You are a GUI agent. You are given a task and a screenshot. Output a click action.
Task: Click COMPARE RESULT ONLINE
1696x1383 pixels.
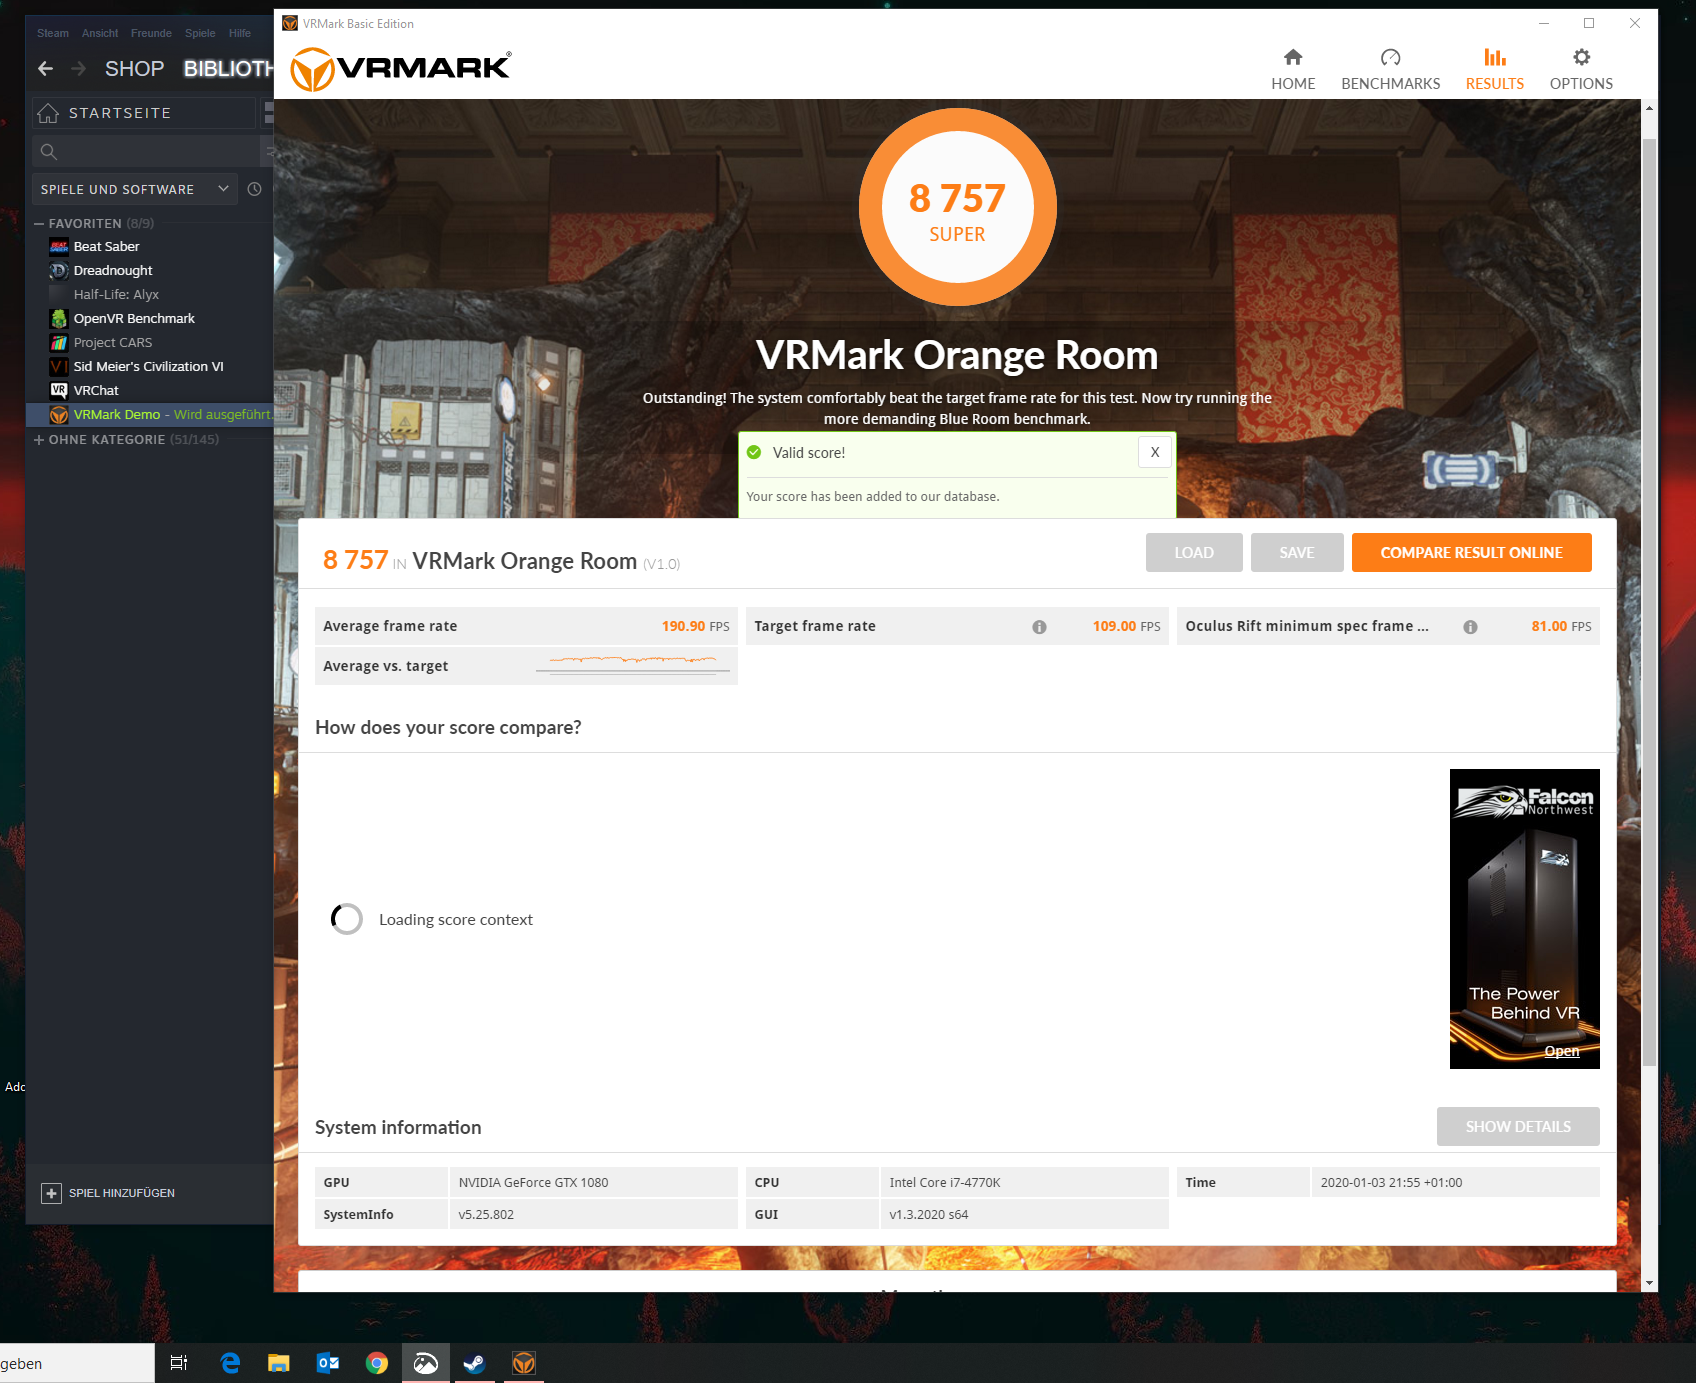[1471, 552]
